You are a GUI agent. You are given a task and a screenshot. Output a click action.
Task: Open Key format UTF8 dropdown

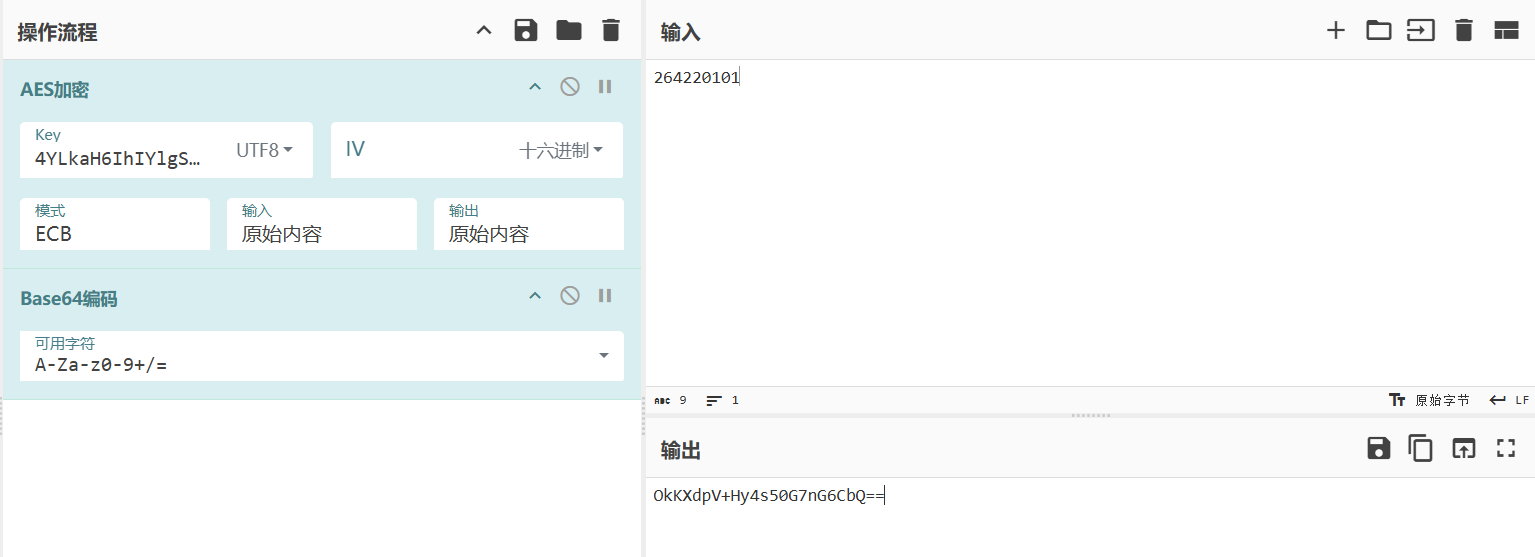pos(265,150)
